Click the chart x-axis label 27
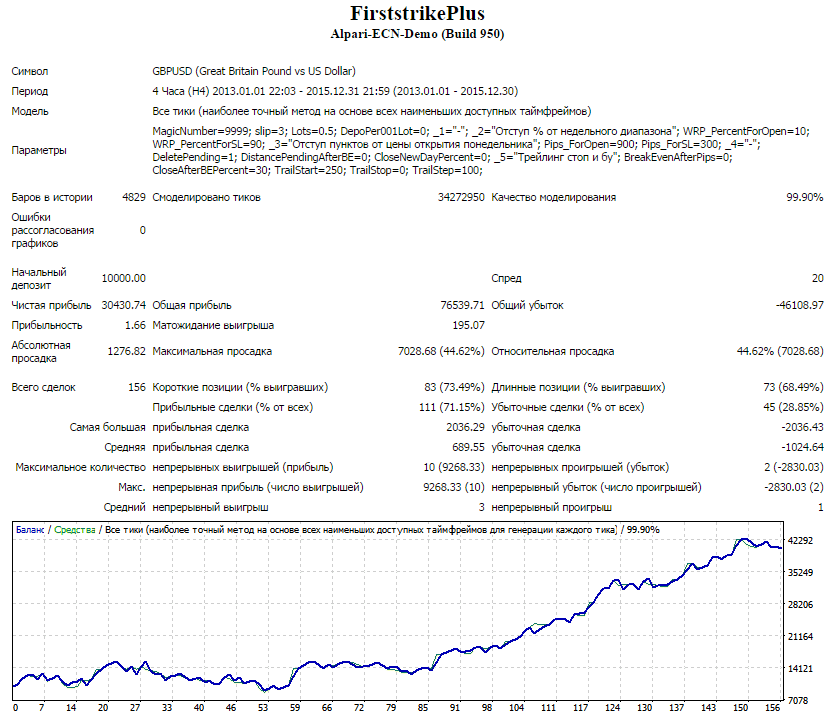This screenshot has height=718, width=832. [135, 707]
